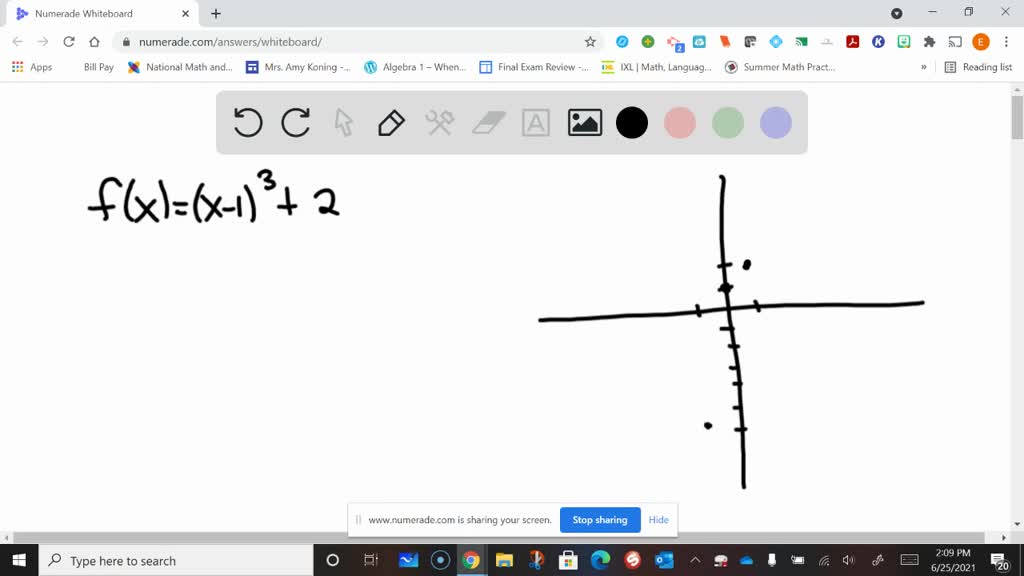1024x576 pixels.
Task: Go to browser home page
Action: 95,42
